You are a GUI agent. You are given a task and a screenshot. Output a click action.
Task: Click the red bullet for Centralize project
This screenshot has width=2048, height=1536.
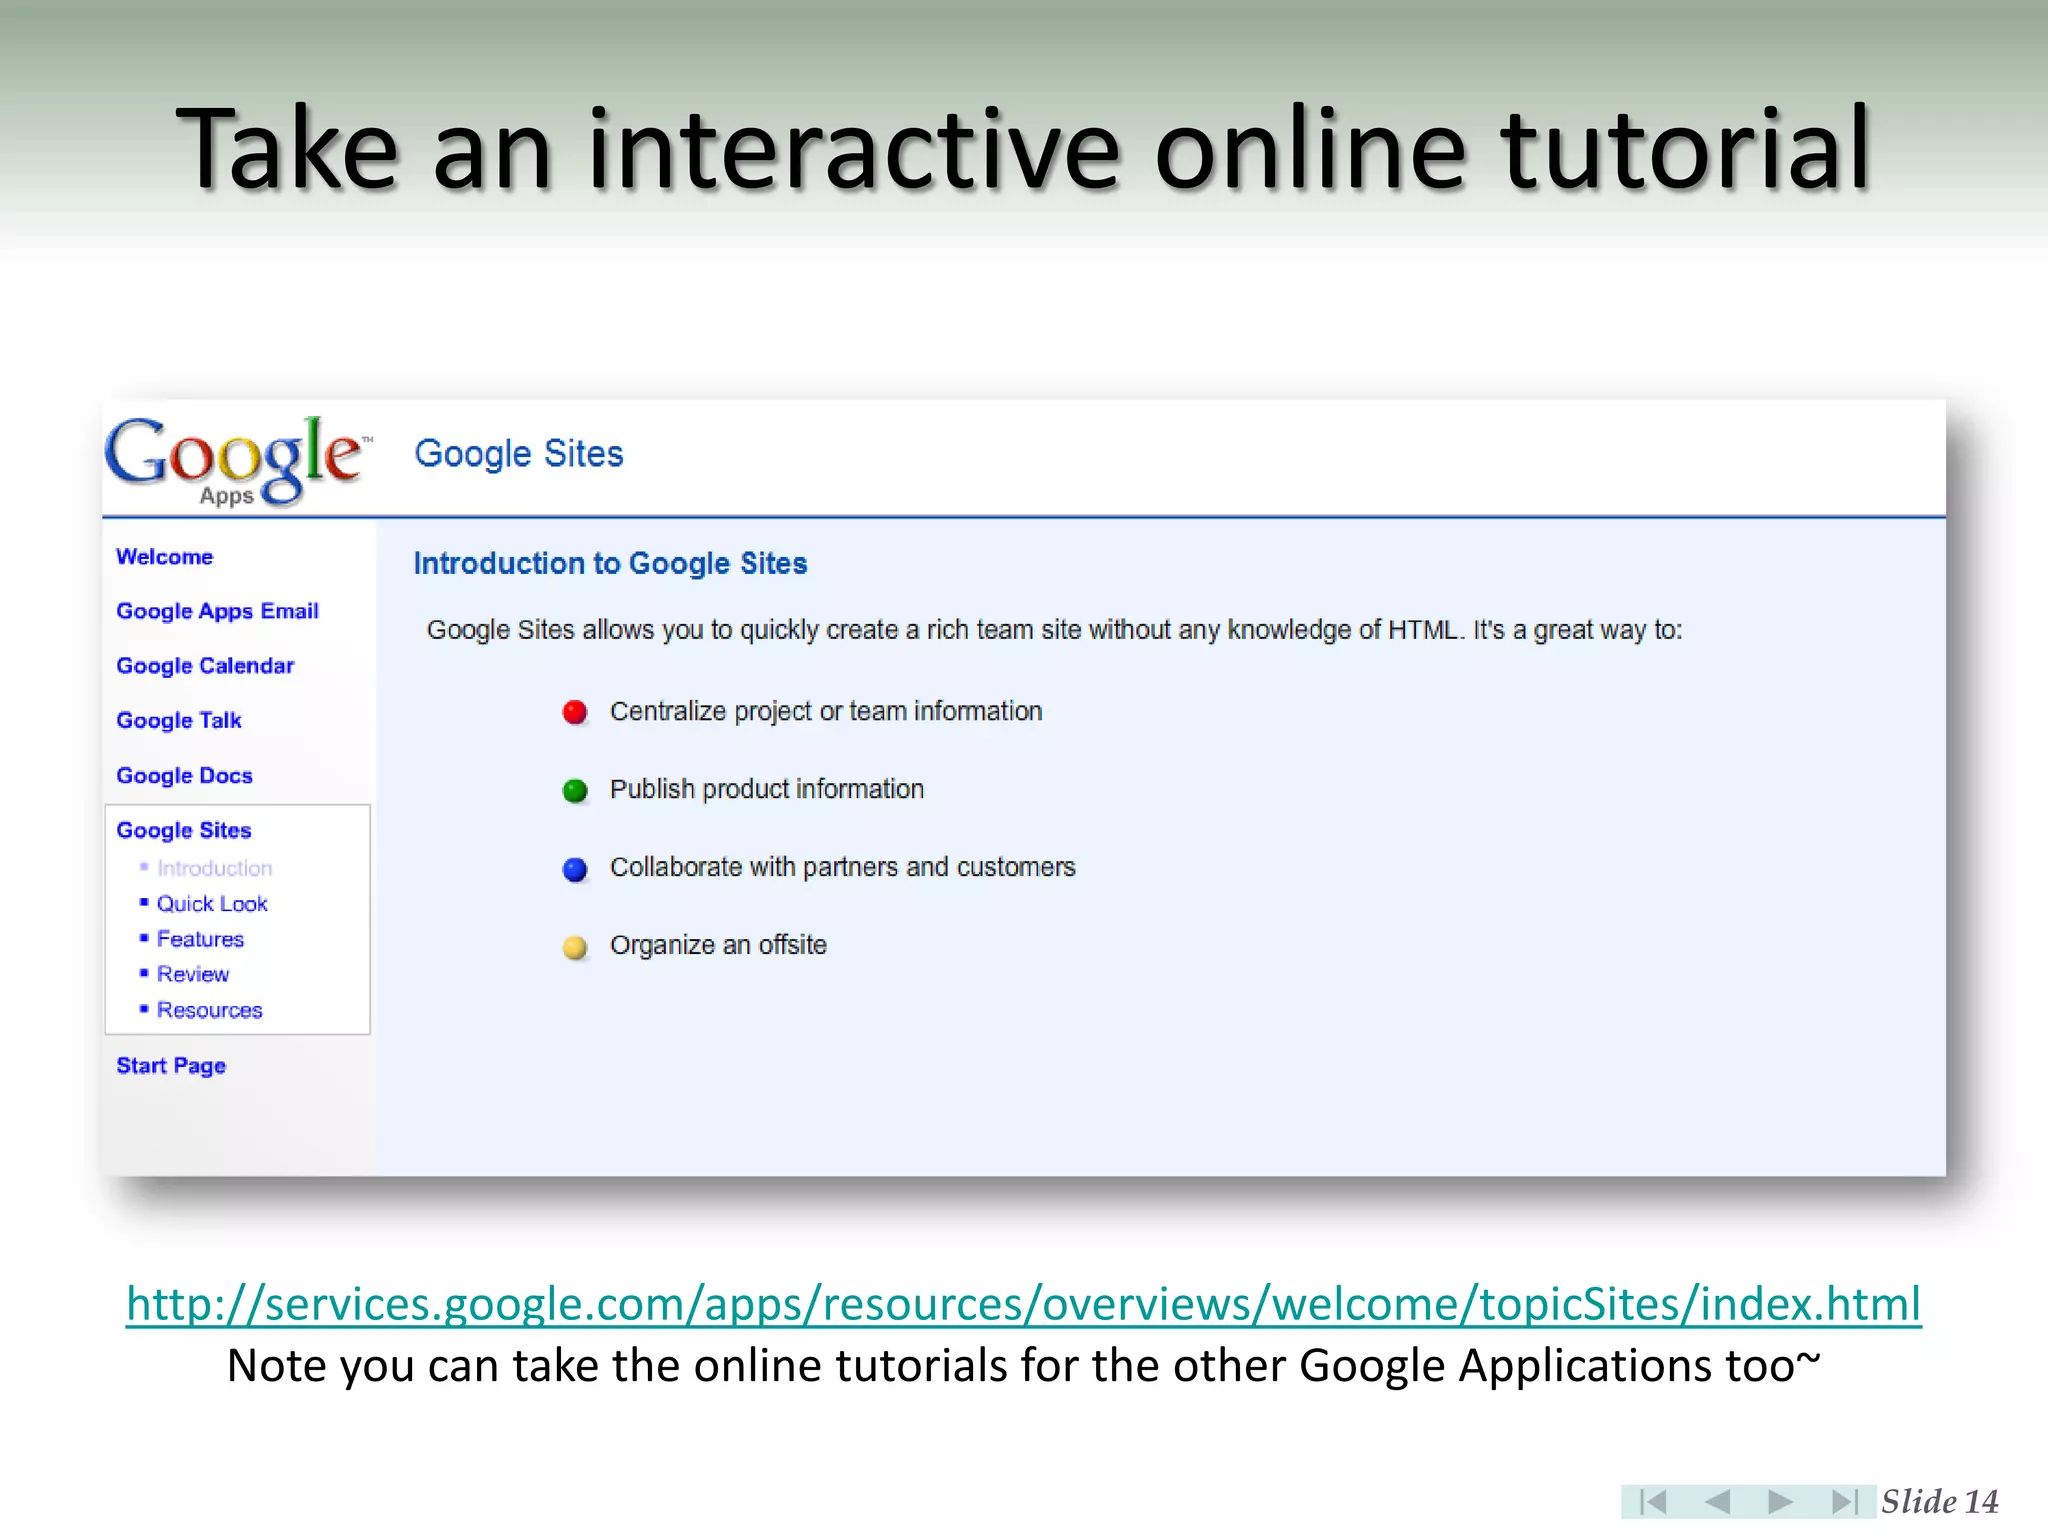click(x=575, y=712)
